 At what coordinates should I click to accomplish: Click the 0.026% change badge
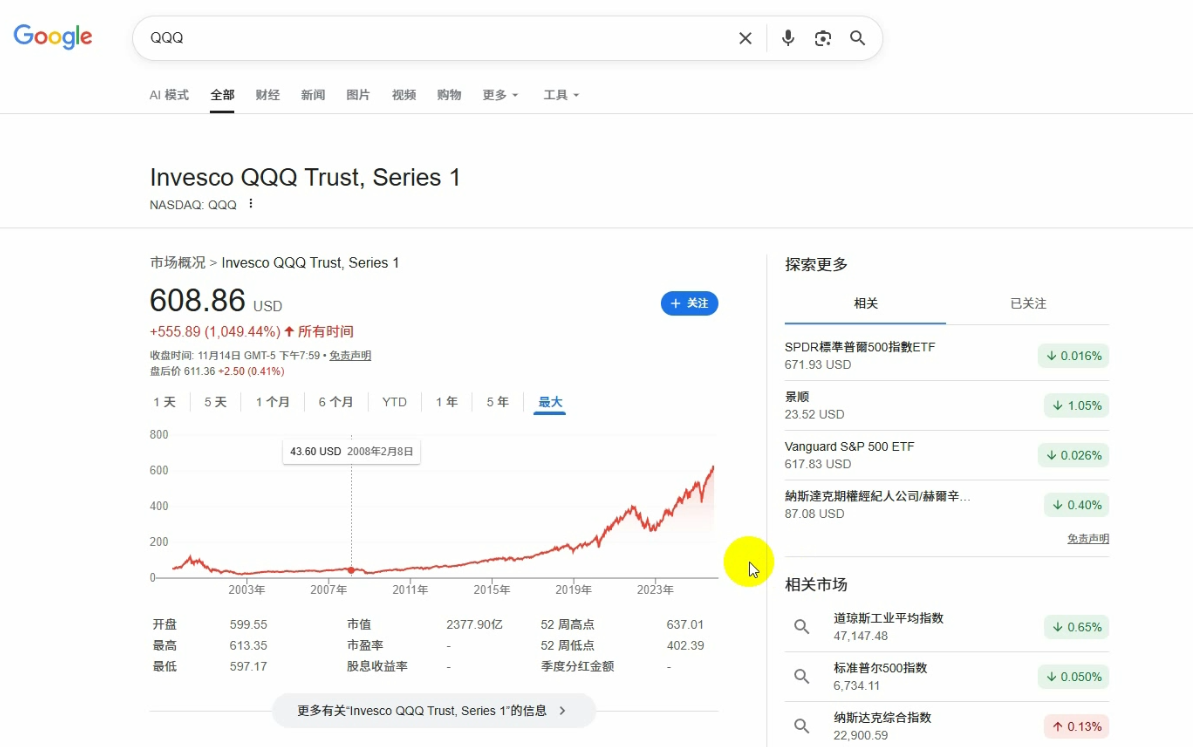point(1074,455)
